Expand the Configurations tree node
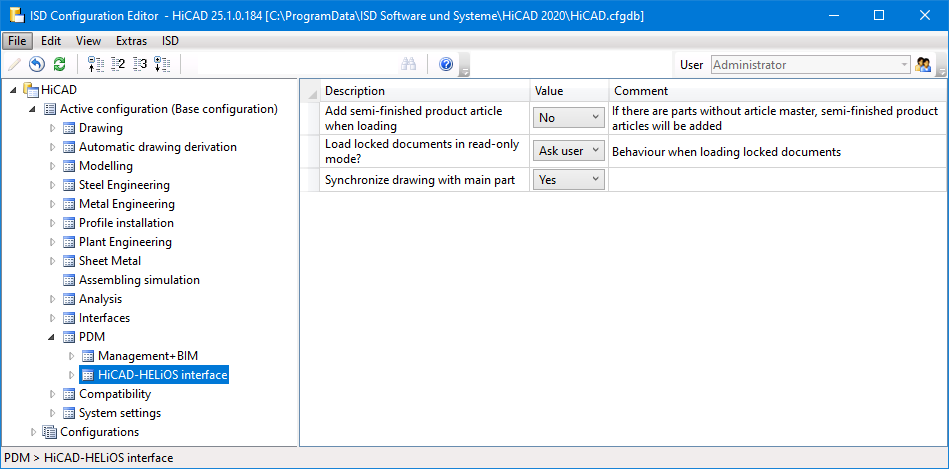The image size is (949, 469). pyautogui.click(x=34, y=432)
